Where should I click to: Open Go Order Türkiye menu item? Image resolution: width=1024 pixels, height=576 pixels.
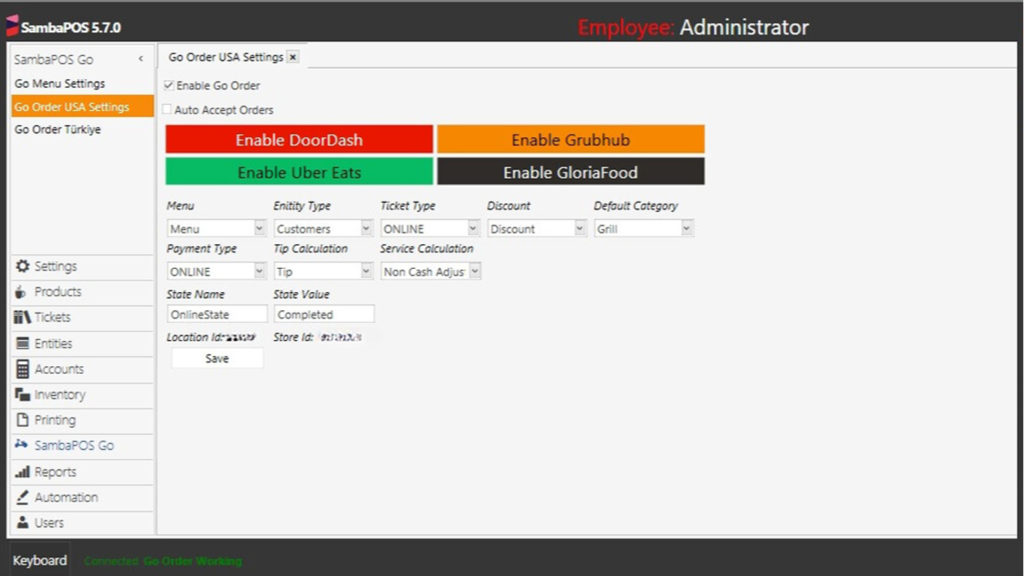58,130
